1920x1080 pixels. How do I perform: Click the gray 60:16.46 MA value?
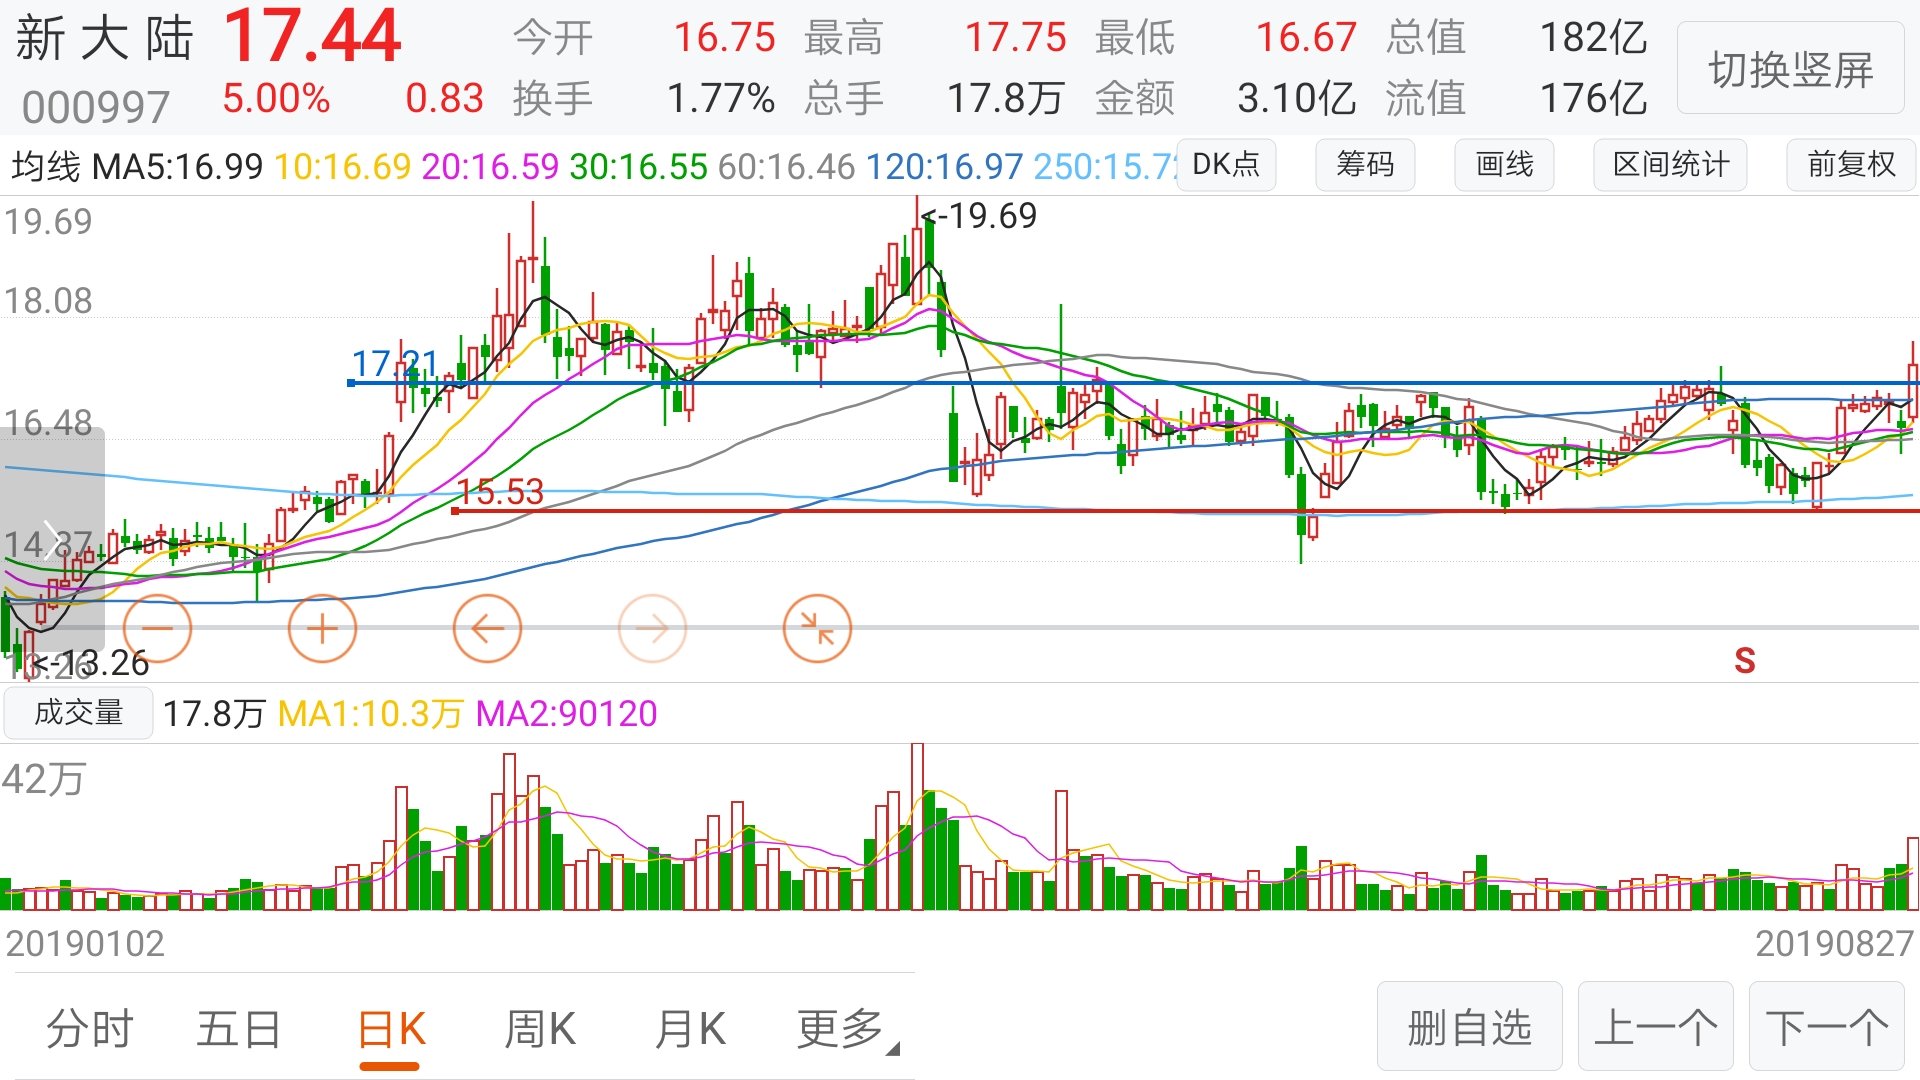(x=786, y=166)
